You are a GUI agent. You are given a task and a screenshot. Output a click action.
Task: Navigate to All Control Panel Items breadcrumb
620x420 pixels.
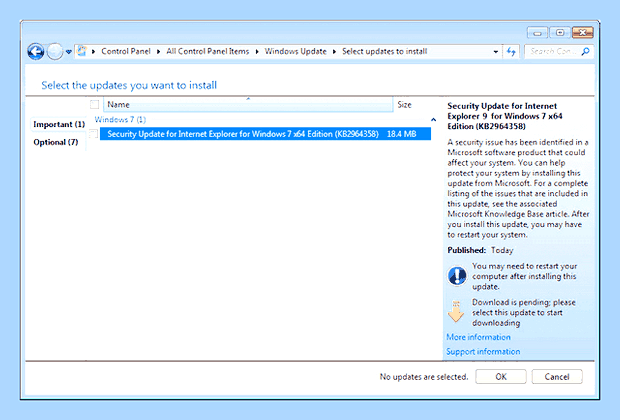coord(208,51)
